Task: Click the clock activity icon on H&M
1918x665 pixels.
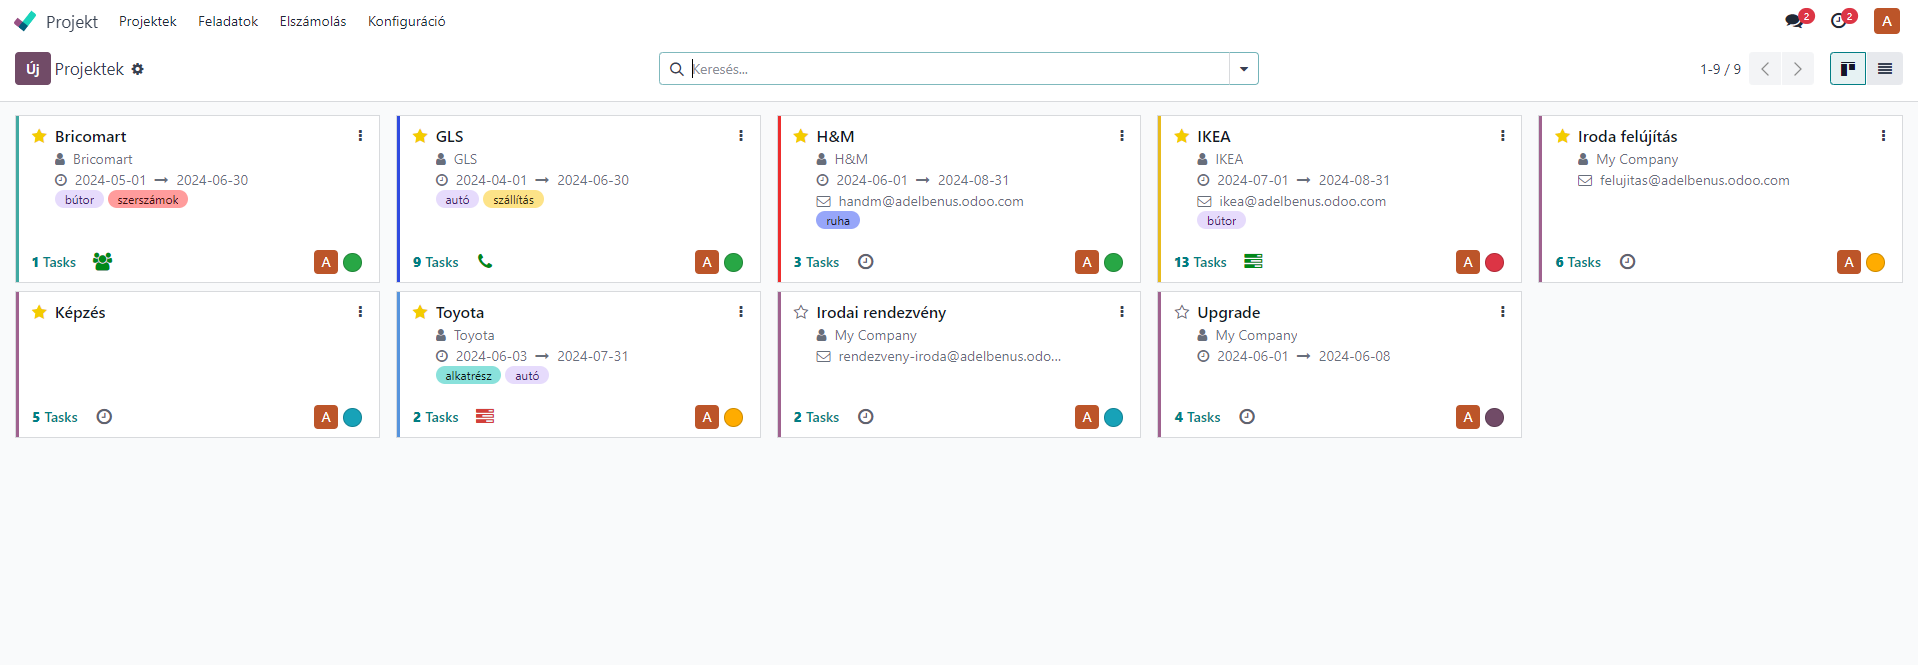Action: 866,262
